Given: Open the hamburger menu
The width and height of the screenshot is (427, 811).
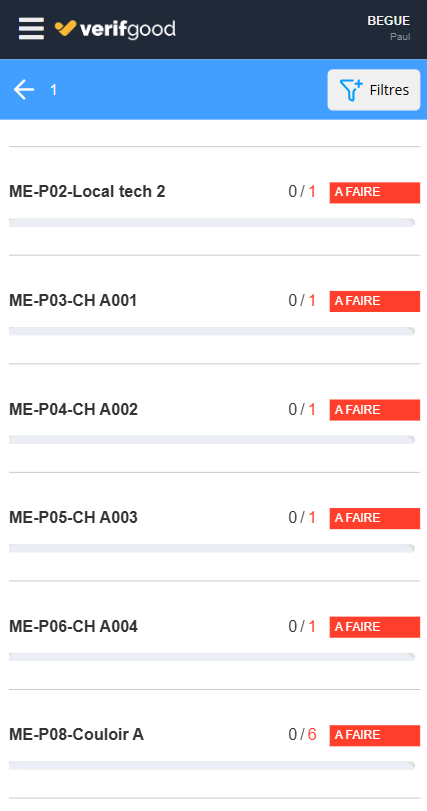Looking at the screenshot, I should coord(31,28).
